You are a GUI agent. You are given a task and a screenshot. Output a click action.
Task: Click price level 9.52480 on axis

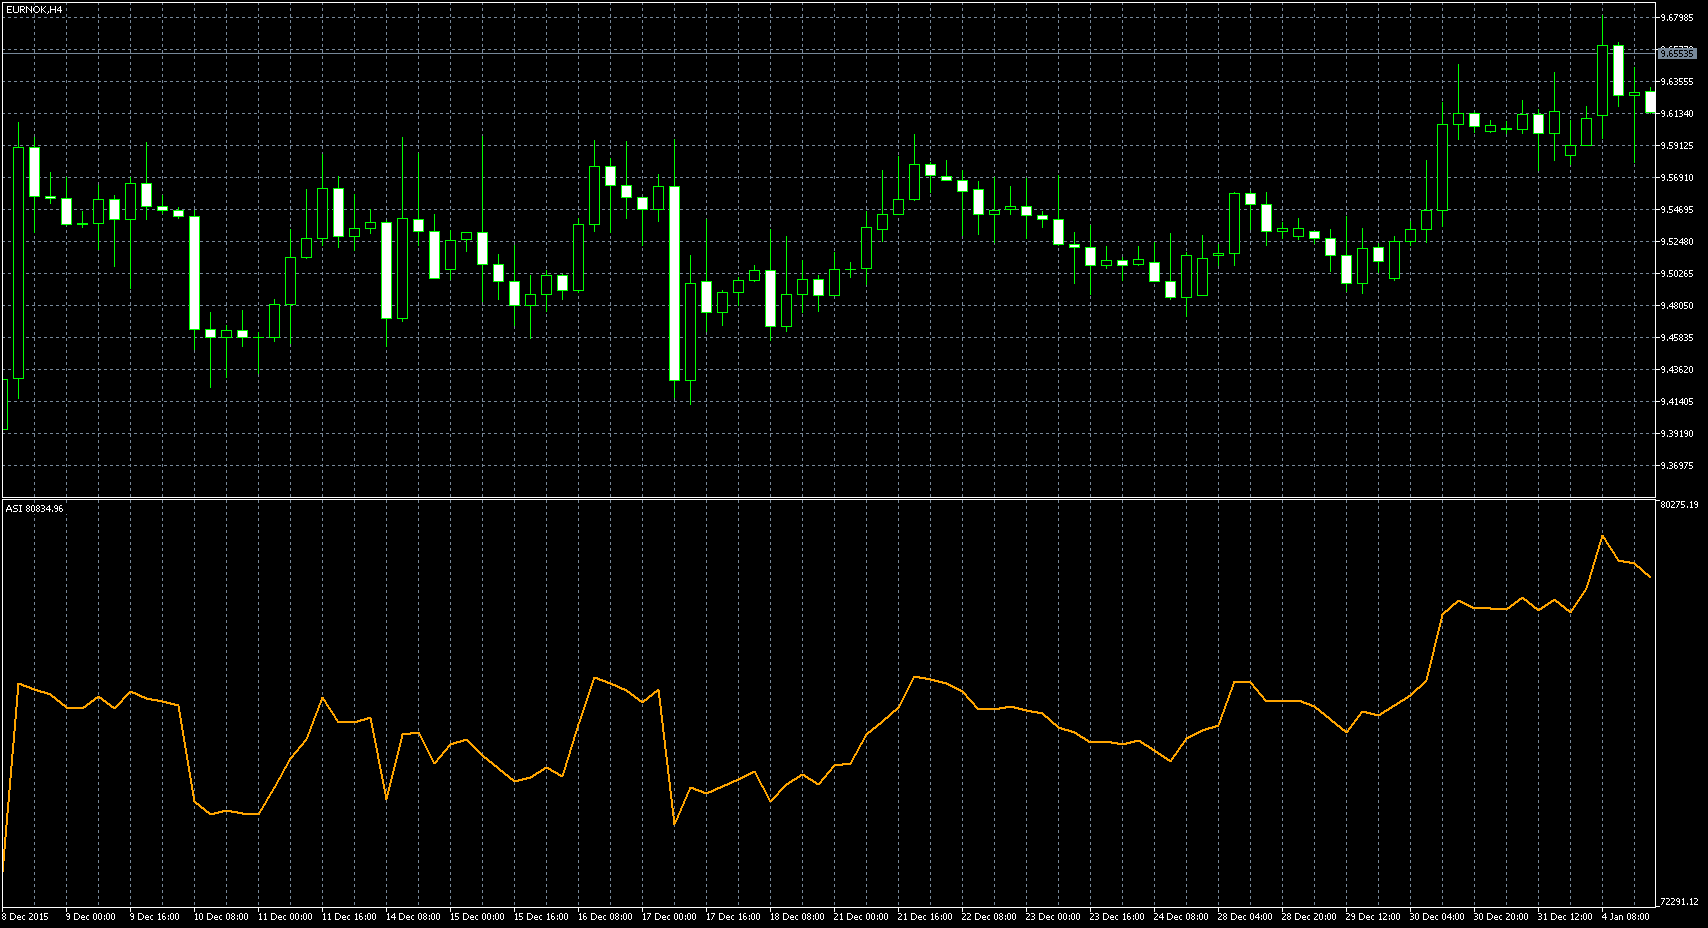[1677, 242]
